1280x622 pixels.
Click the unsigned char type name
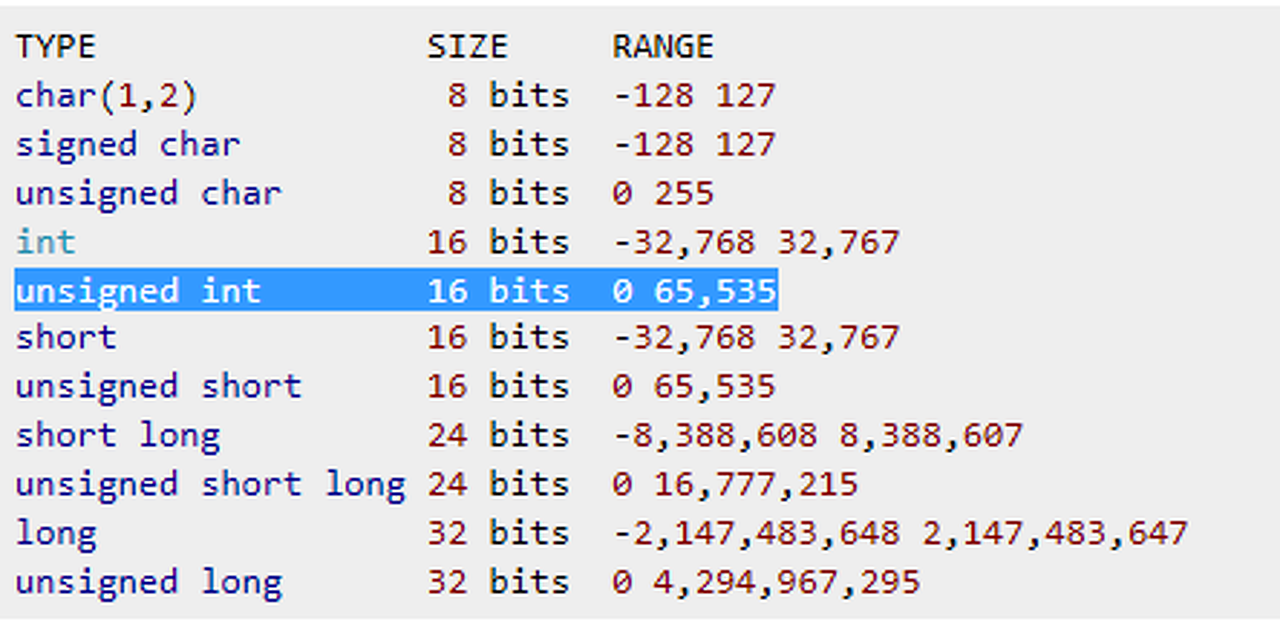click(148, 193)
